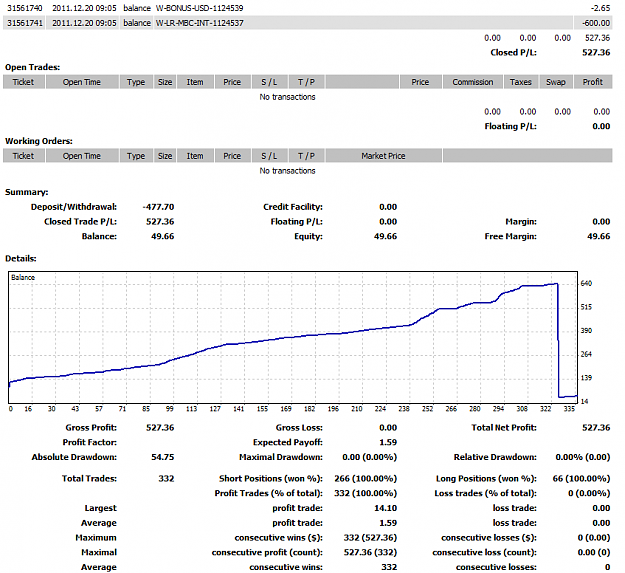Select the W-LR-MBC-INT-1124537 balance row
The image size is (625, 573).
[307, 23]
